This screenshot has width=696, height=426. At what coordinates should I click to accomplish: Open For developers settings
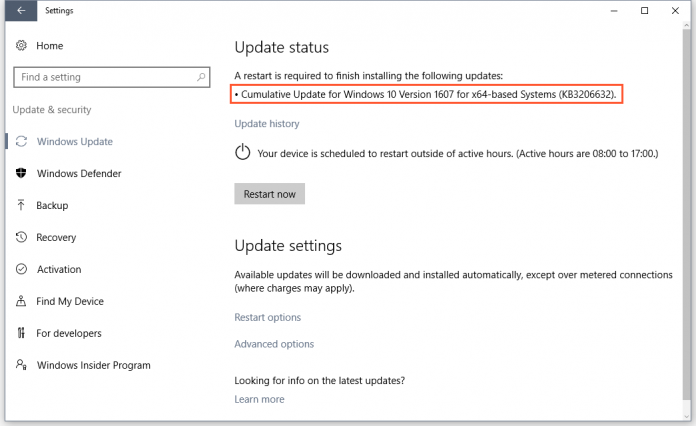click(x=69, y=333)
